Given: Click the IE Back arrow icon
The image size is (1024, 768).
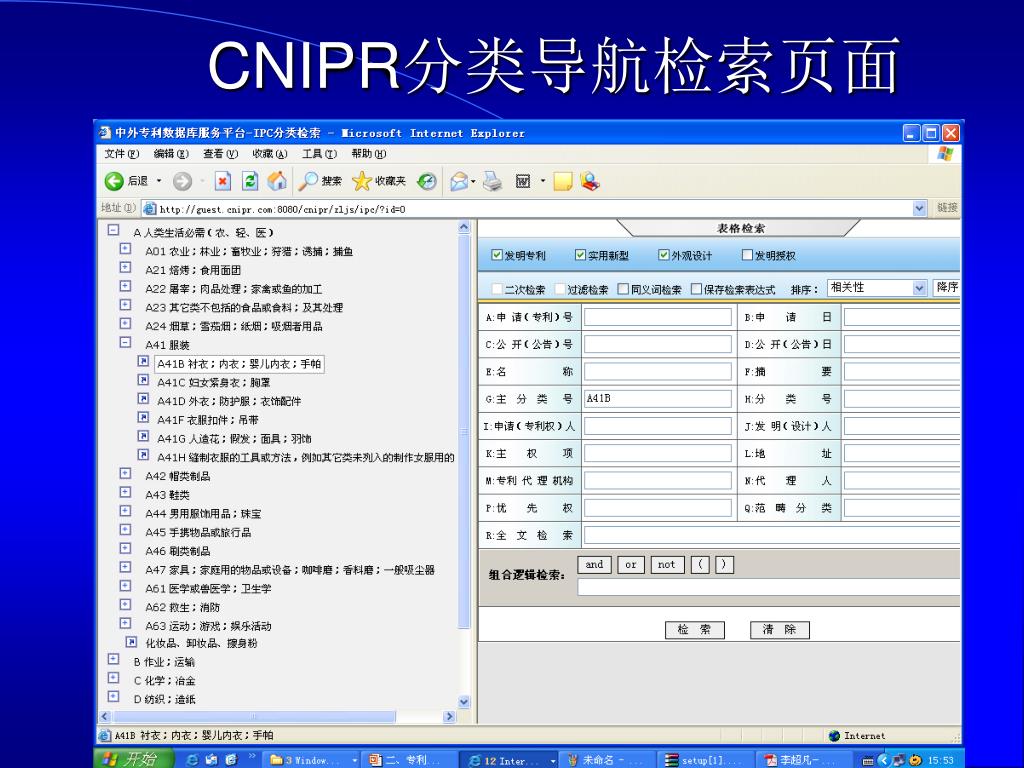Looking at the screenshot, I should 114,181.
